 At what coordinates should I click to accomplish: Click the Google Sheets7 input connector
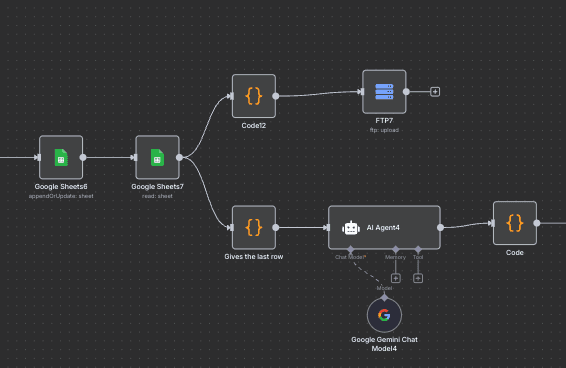pyautogui.click(x=134, y=157)
